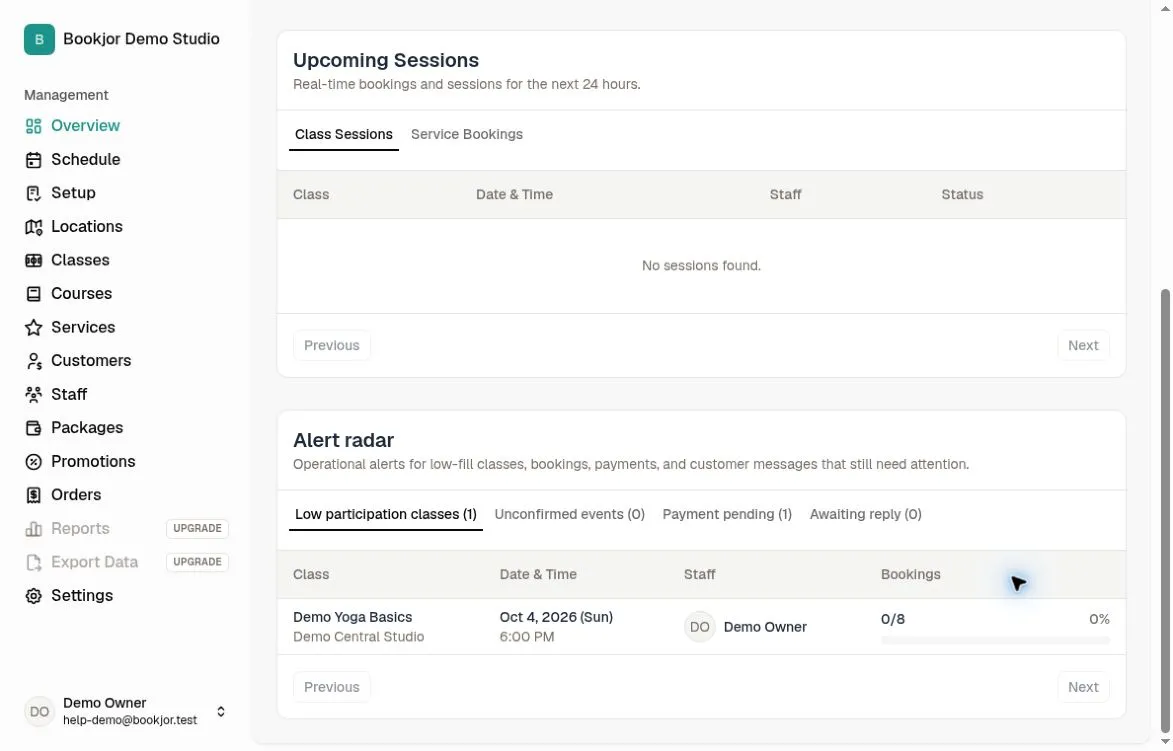Click the DO avatar beside Demo Owner staff

click(x=699, y=627)
